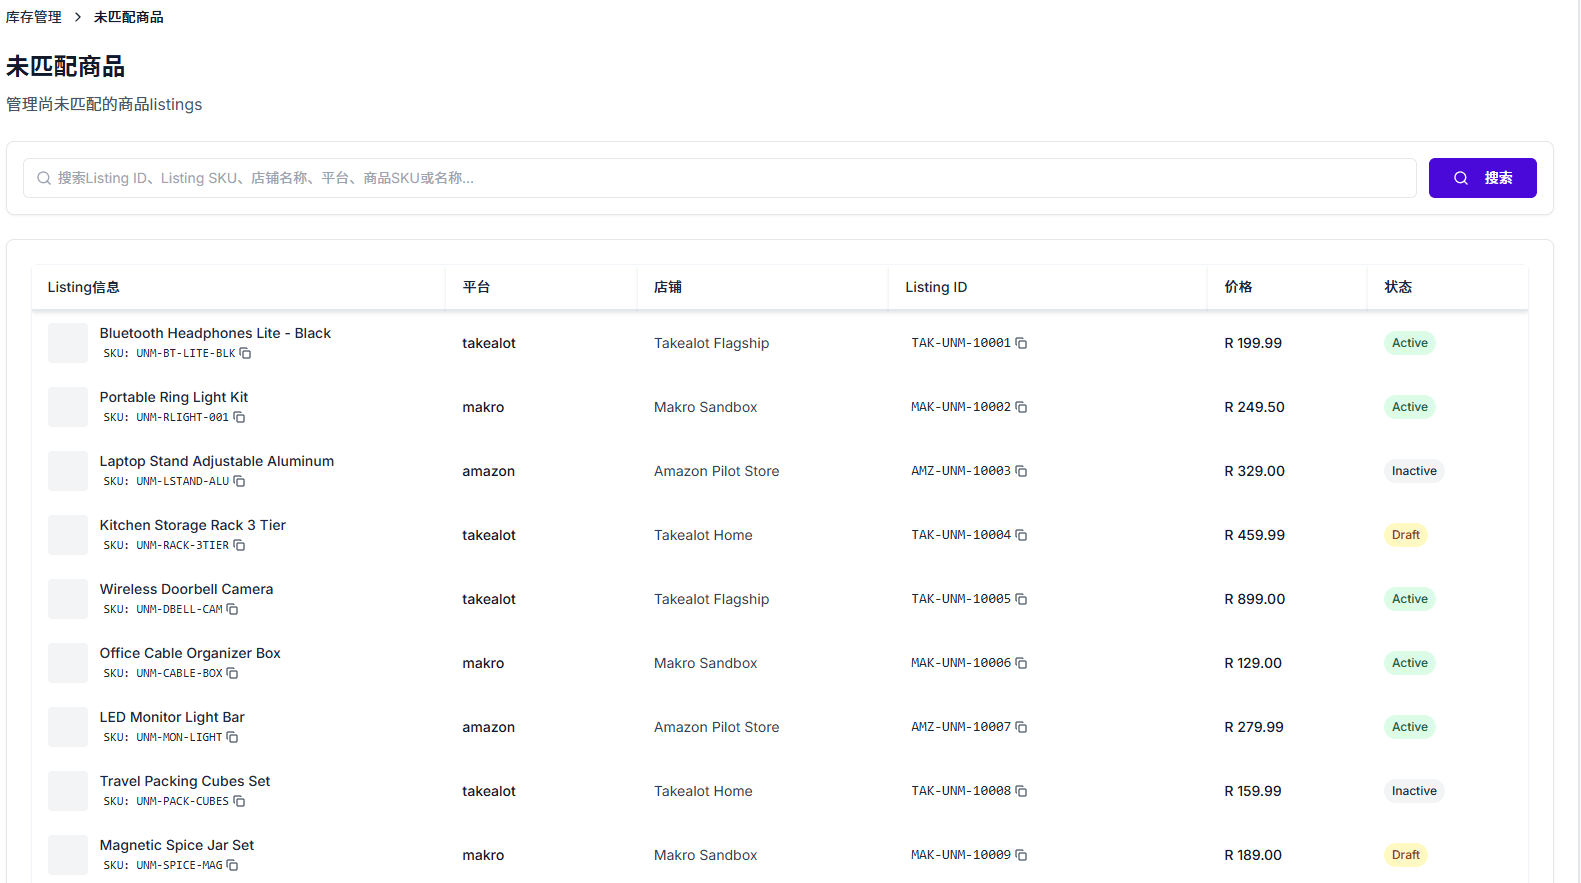This screenshot has height=883, width=1581.
Task: Click the 价格 column header
Action: click(1238, 287)
